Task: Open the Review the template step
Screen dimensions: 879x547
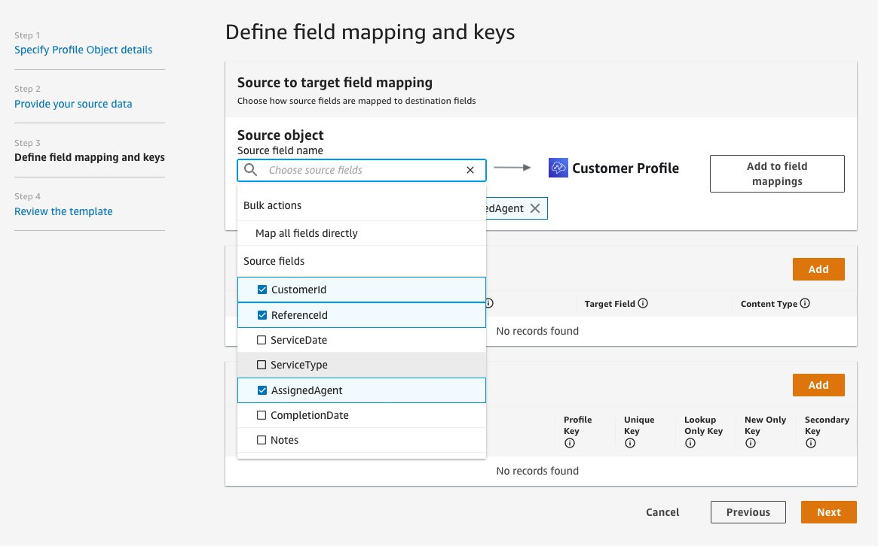Action: tap(63, 212)
